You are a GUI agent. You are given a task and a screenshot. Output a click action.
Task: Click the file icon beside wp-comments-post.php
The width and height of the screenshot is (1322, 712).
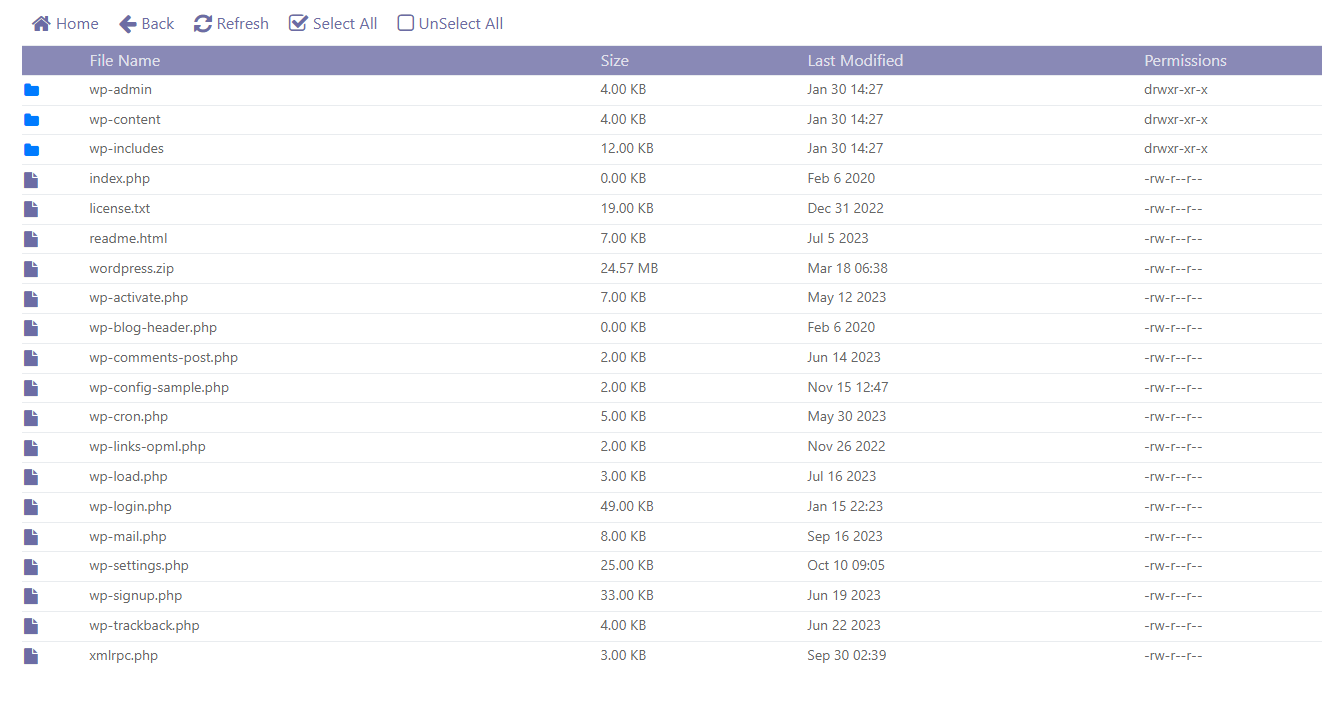coord(31,358)
